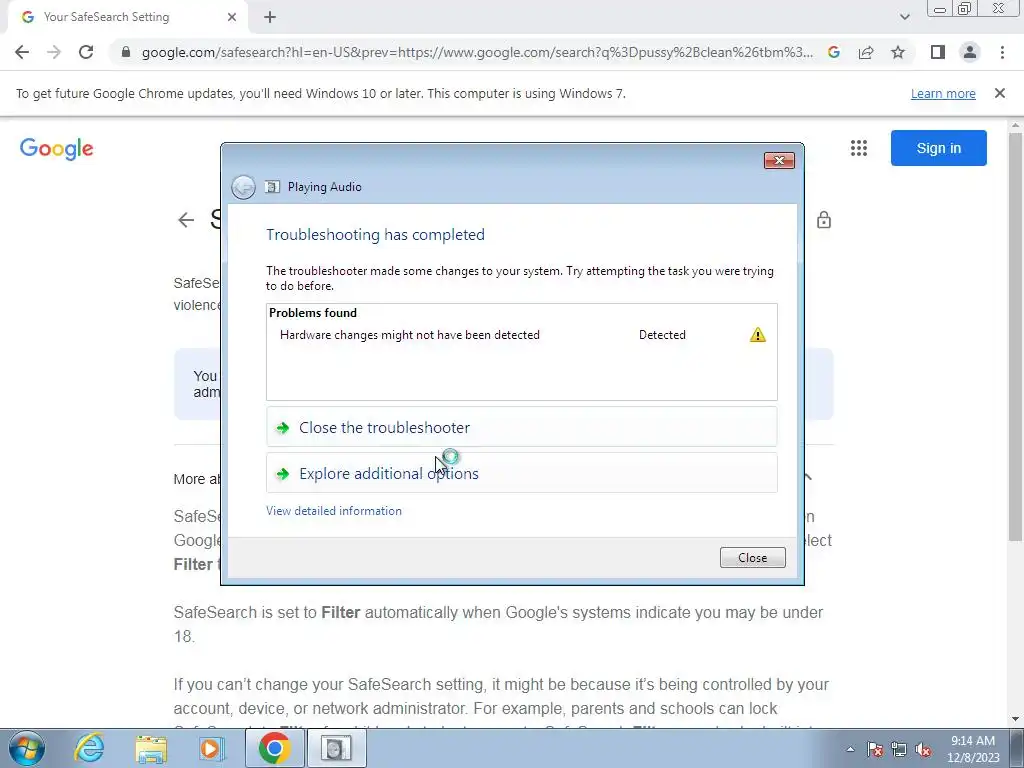
Task: Click the Playing Audio title icon
Action: tap(272, 187)
